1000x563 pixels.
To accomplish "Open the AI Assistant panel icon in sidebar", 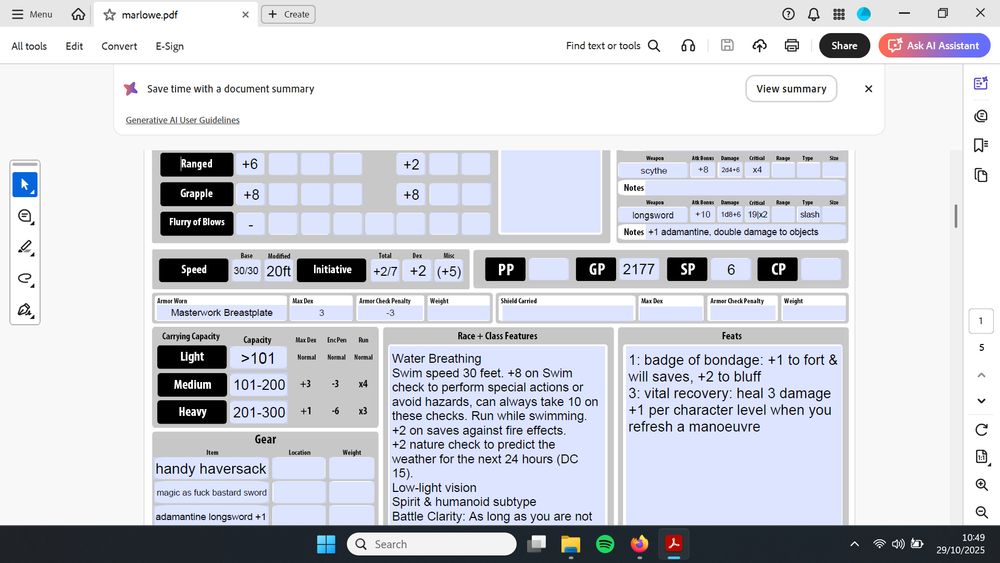I will [x=981, y=83].
